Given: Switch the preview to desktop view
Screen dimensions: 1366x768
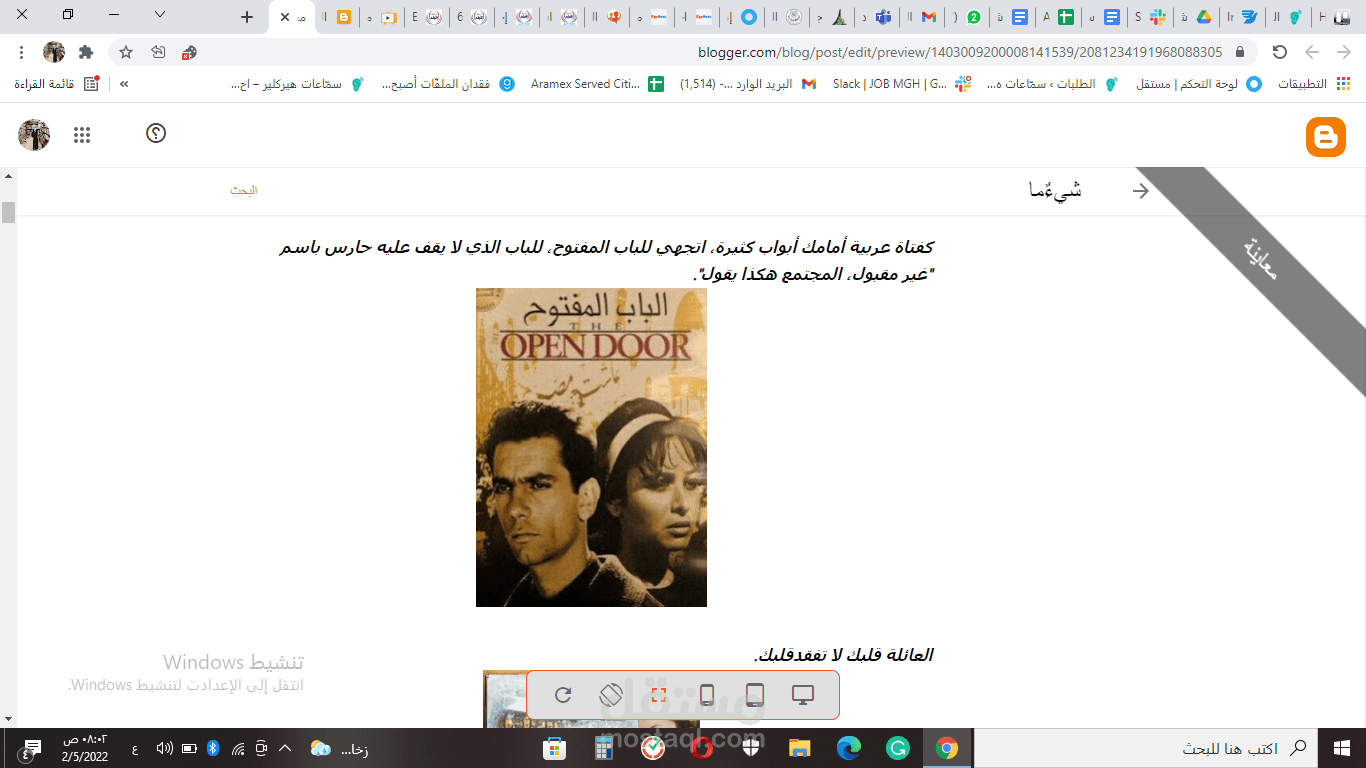Looking at the screenshot, I should click(803, 695).
